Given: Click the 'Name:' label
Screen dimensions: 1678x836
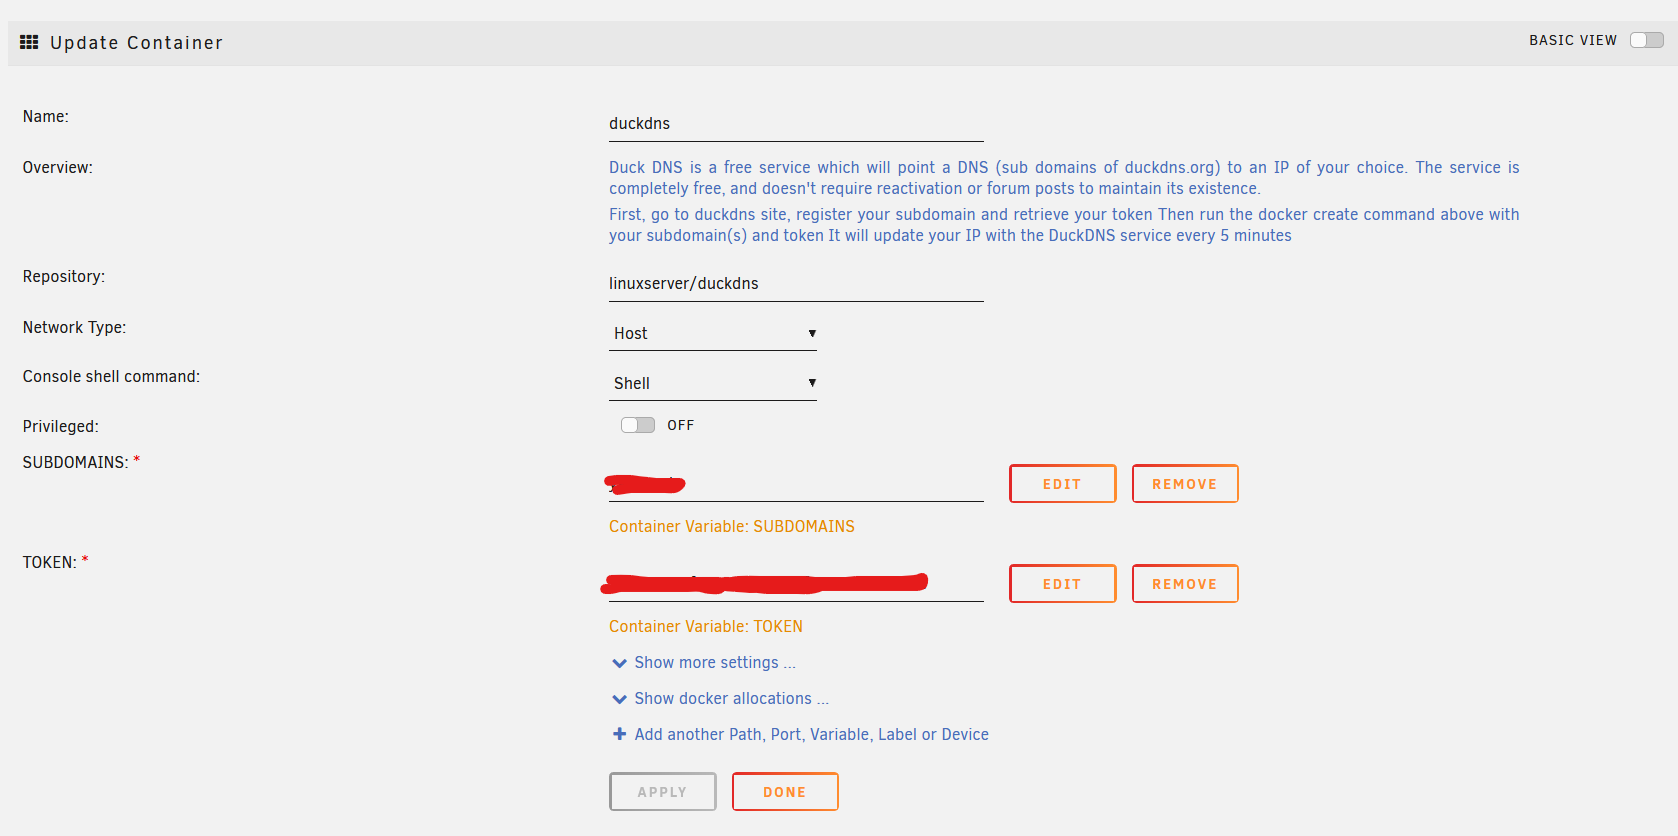Looking at the screenshot, I should (x=45, y=116).
